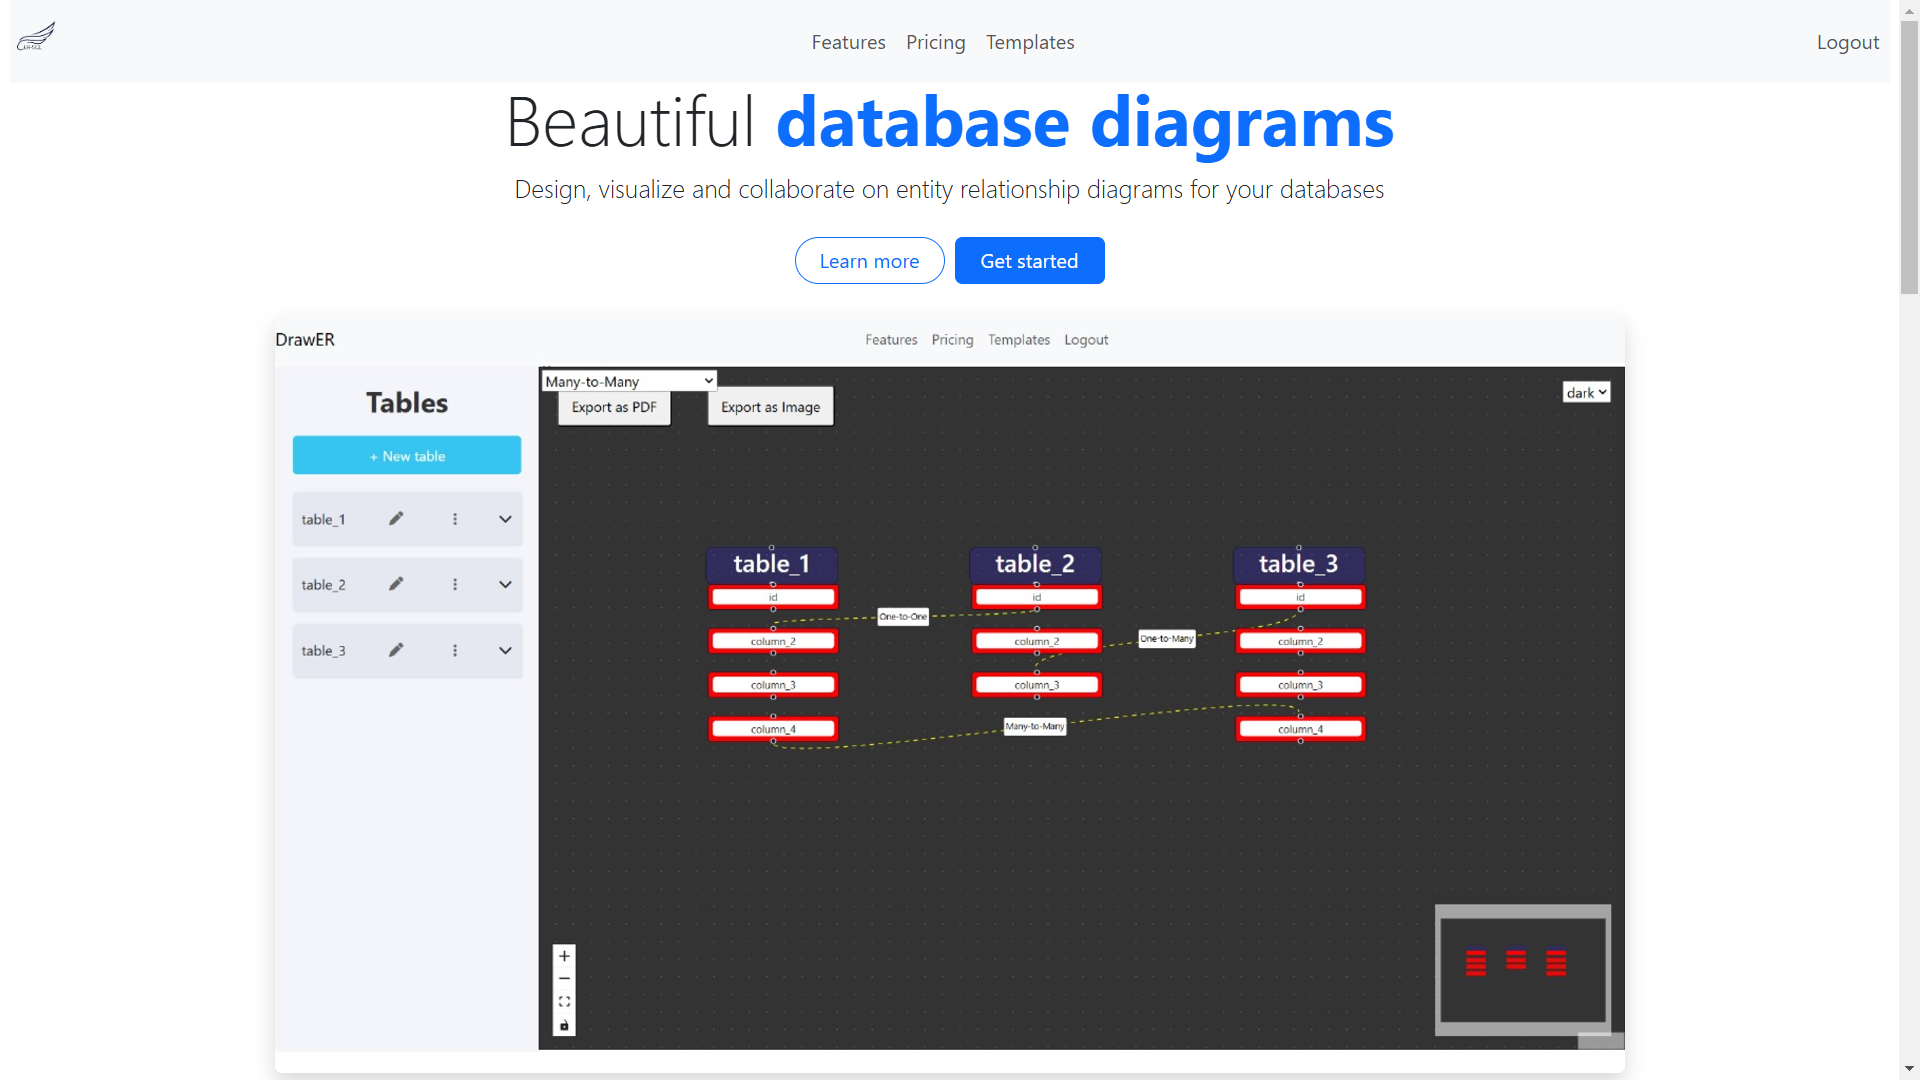Expand the table_1 entry chevron
1920x1080 pixels.
coord(505,519)
